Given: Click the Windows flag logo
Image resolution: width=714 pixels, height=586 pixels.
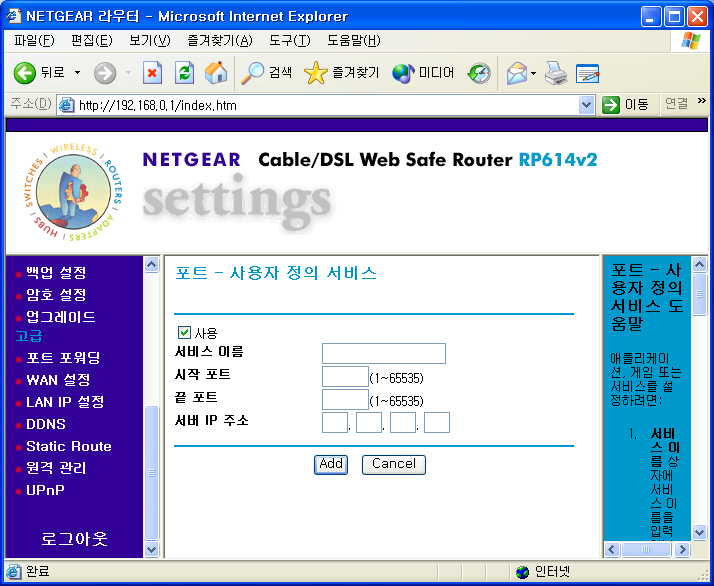Looking at the screenshot, I should coord(691,41).
